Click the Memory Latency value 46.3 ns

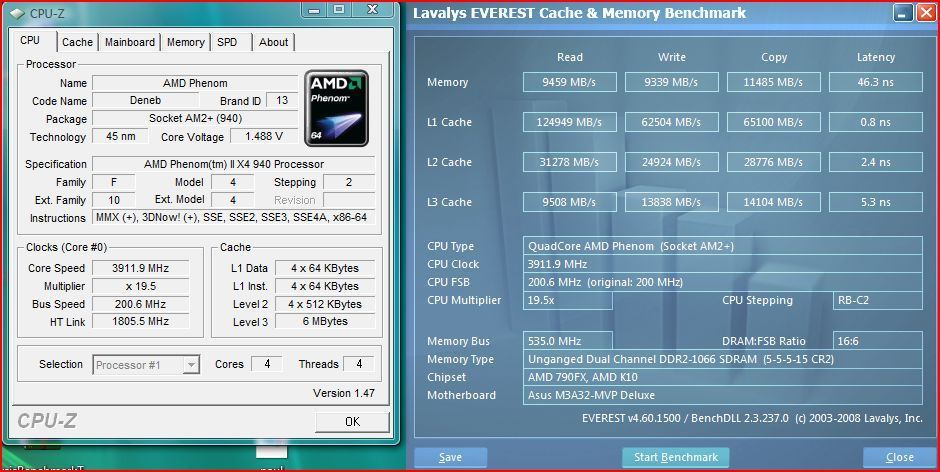[x=876, y=82]
